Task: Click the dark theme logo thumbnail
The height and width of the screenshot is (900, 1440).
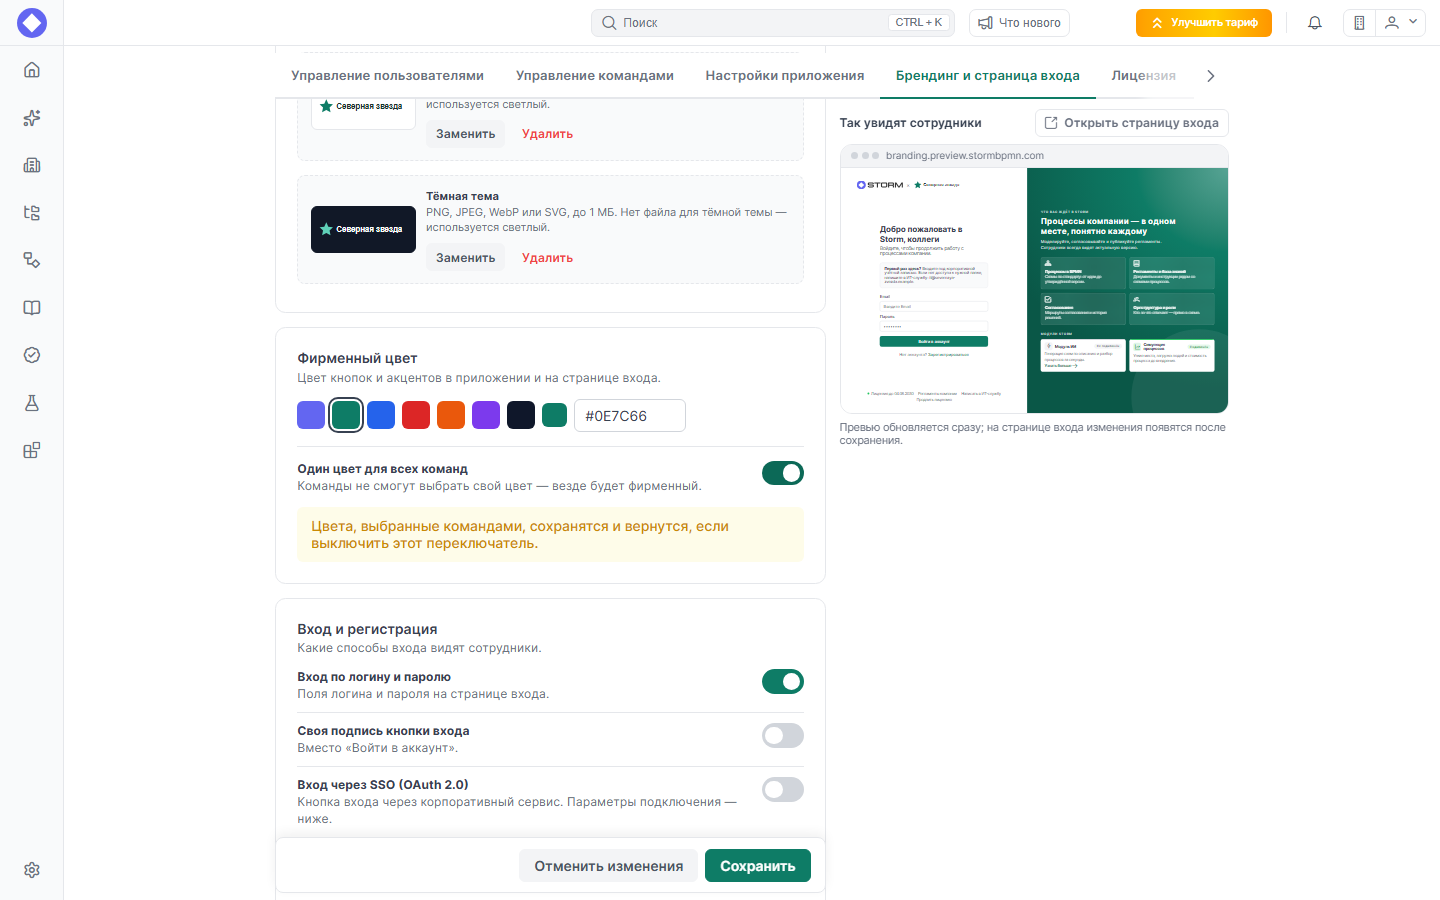Action: 363,229
